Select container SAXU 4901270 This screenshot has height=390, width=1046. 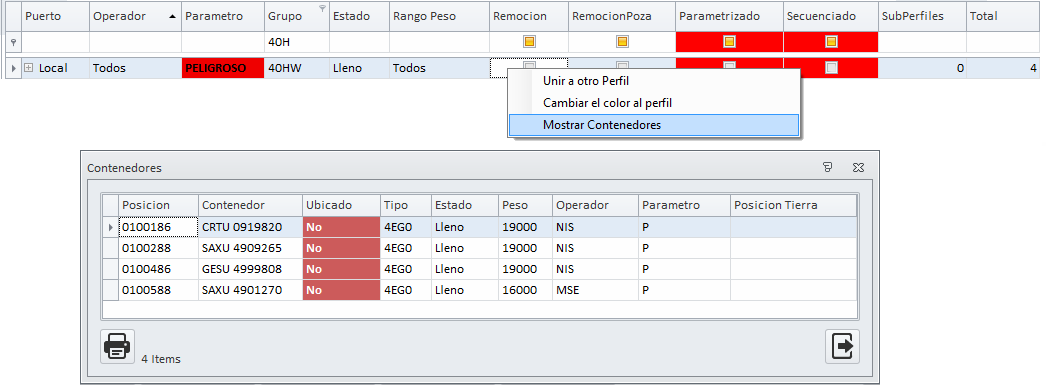coord(250,290)
